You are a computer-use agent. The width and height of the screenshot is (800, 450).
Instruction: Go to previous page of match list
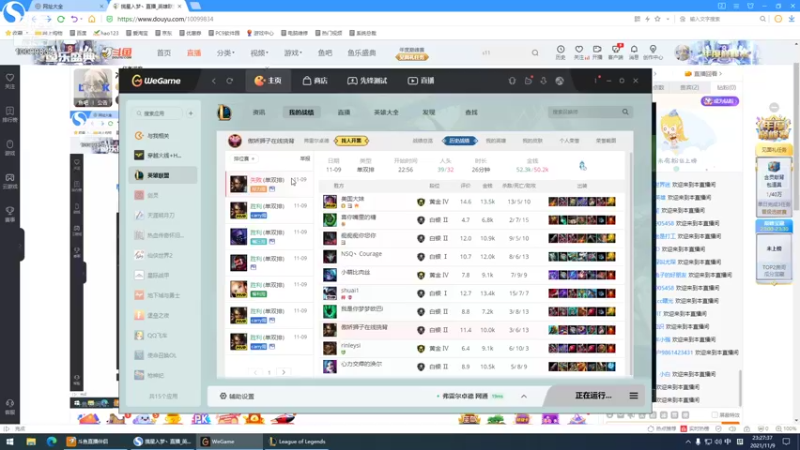(255, 372)
